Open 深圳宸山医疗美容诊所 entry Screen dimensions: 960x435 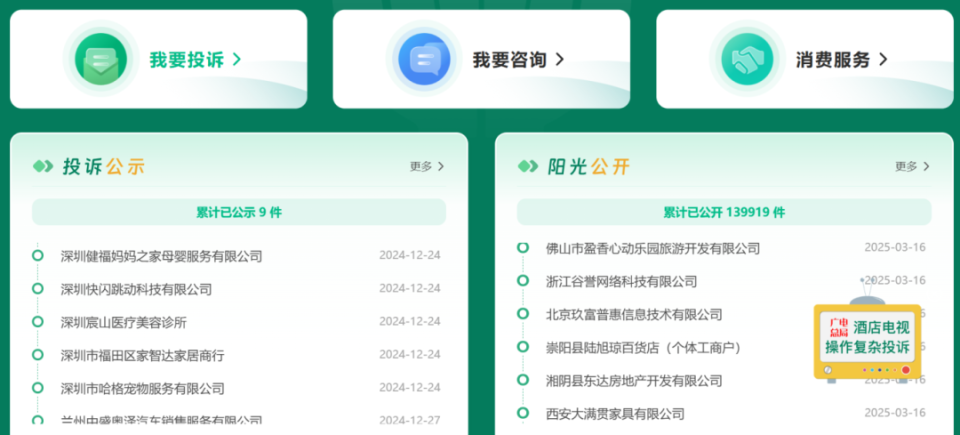coord(123,322)
